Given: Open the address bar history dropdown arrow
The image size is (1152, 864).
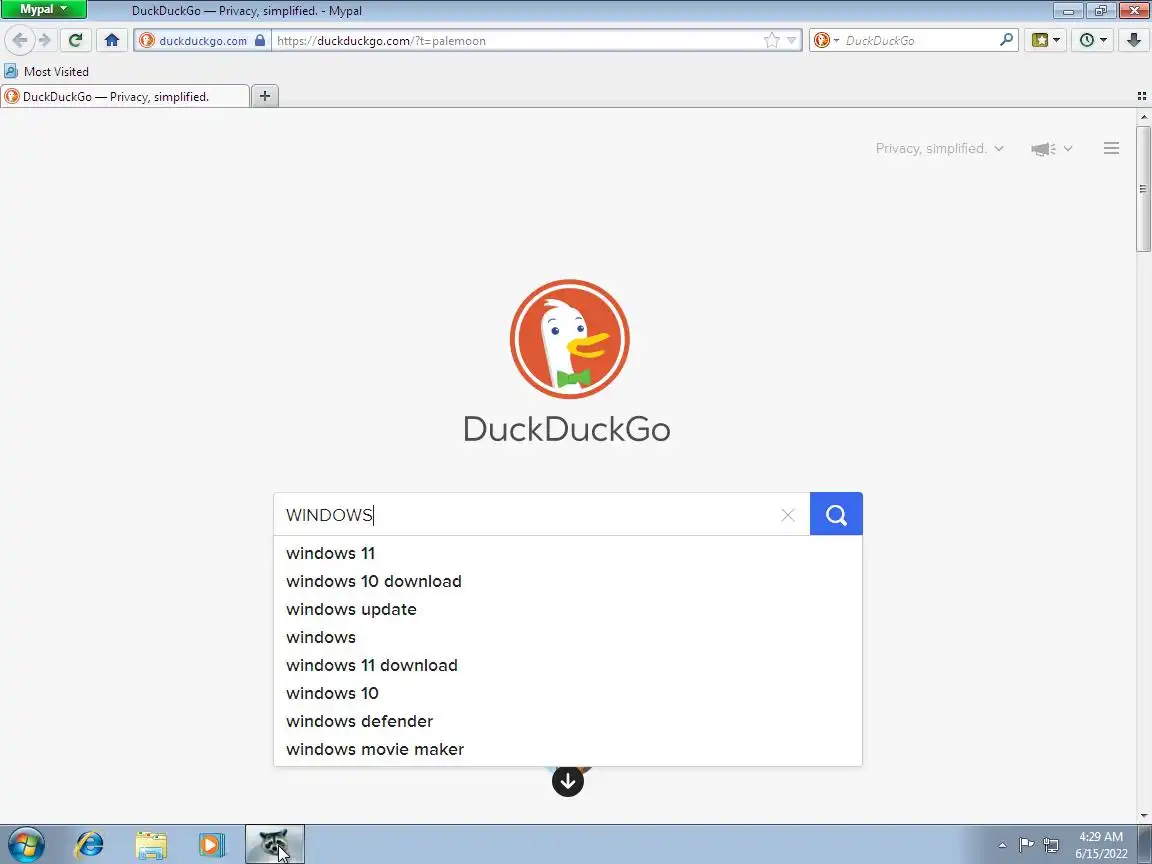Looking at the screenshot, I should (791, 40).
